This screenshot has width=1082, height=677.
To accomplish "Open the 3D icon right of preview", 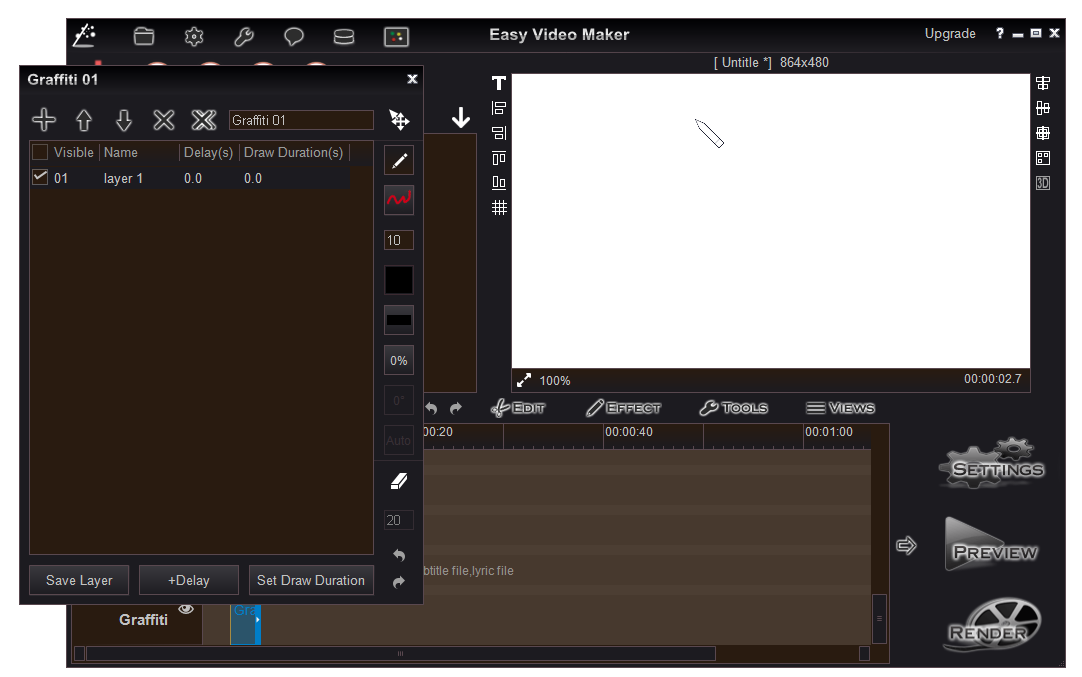I will pos(1043,183).
